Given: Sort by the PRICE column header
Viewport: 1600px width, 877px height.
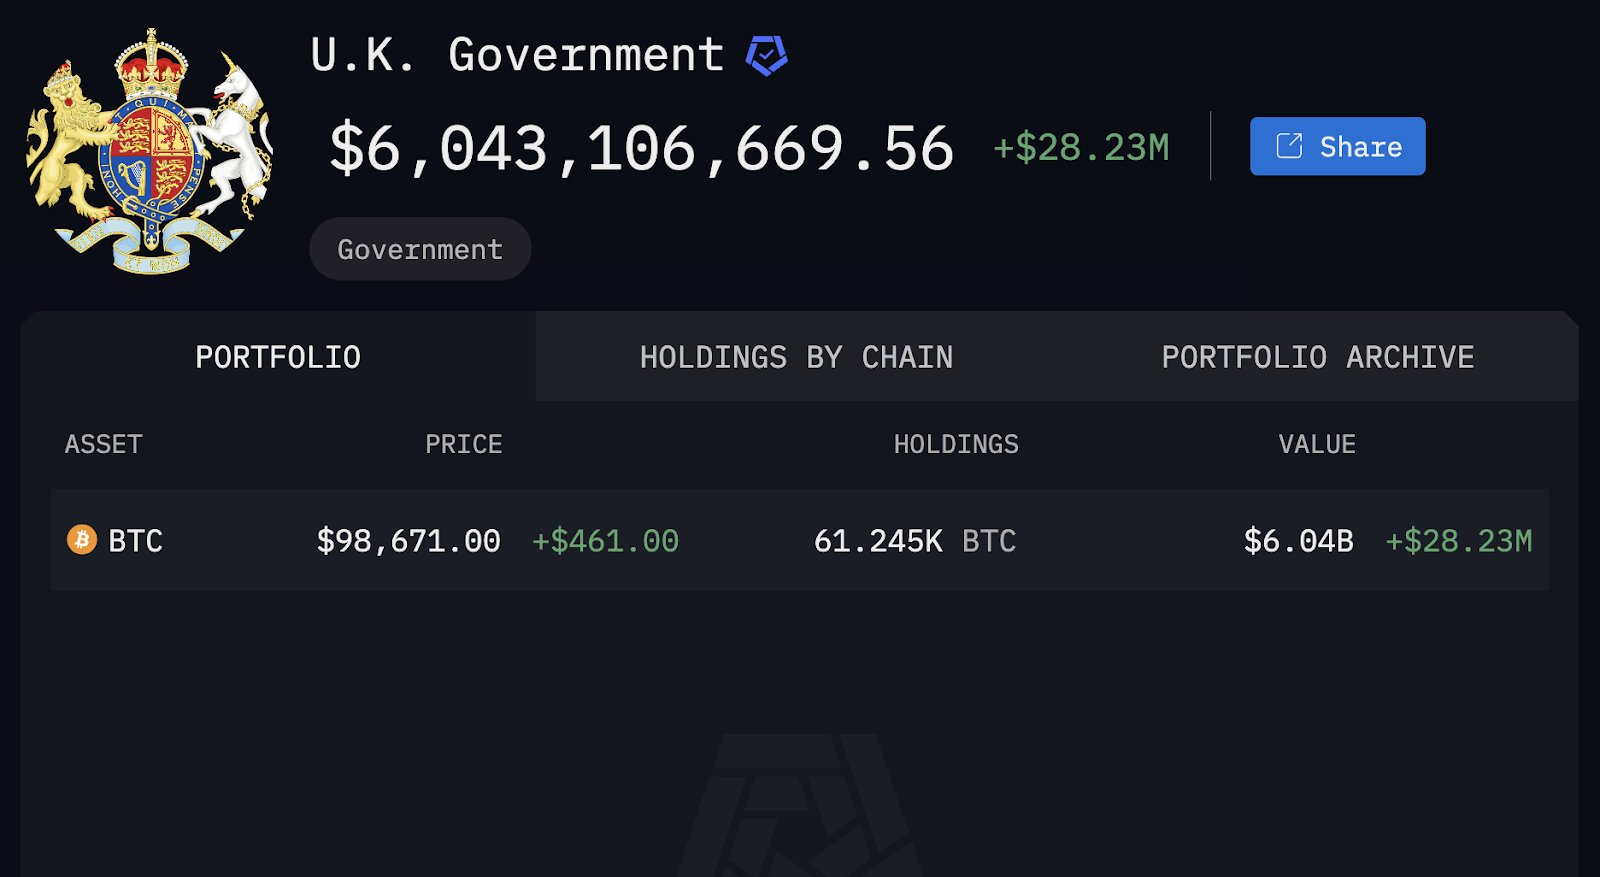Looking at the screenshot, I should click(463, 444).
